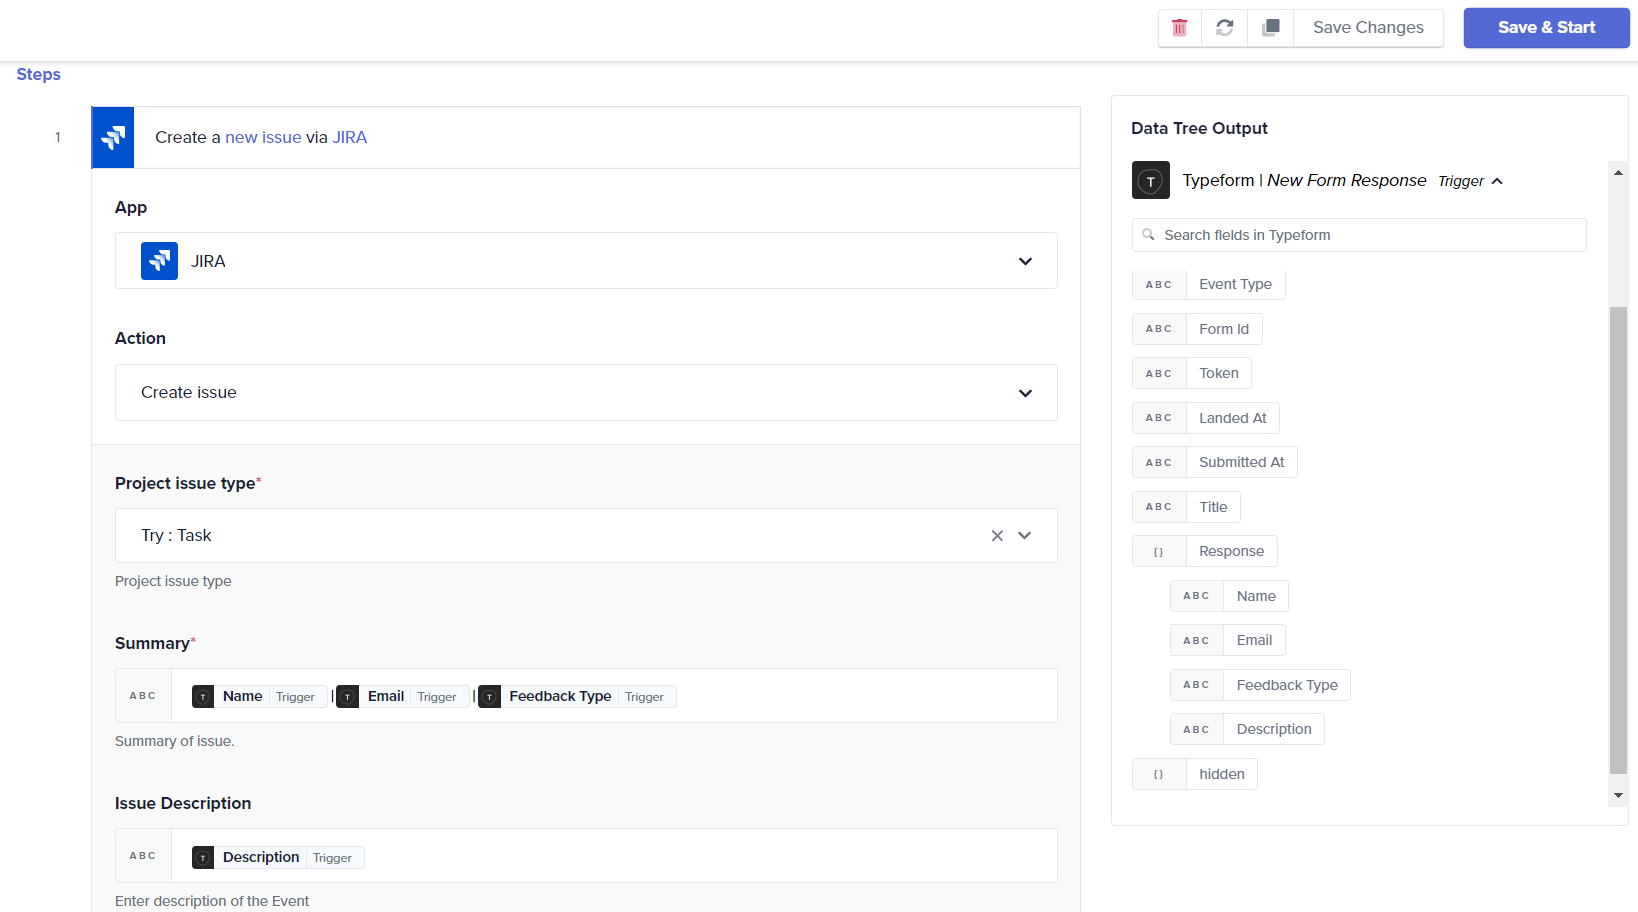Click the JIRA step header icon
1638x912 pixels.
pyautogui.click(x=113, y=137)
